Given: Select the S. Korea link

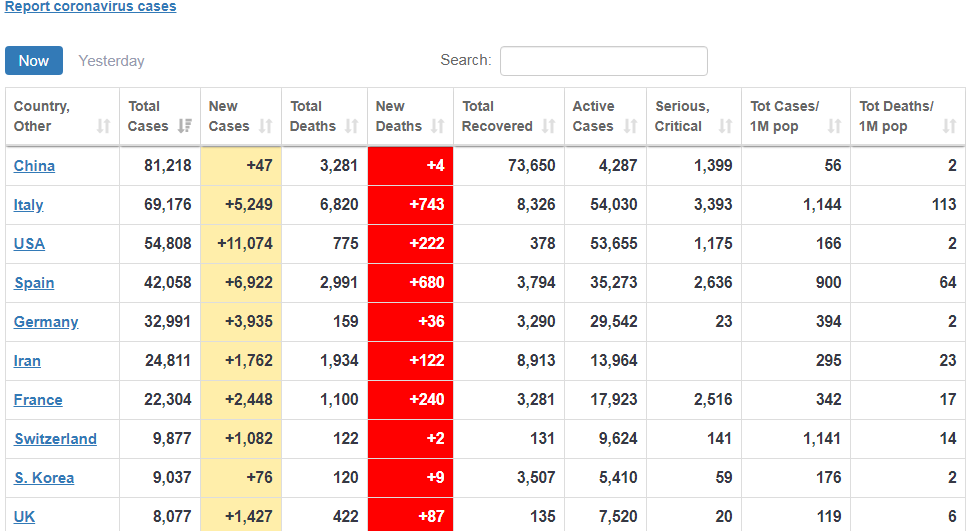Looking at the screenshot, I should click(44, 478).
